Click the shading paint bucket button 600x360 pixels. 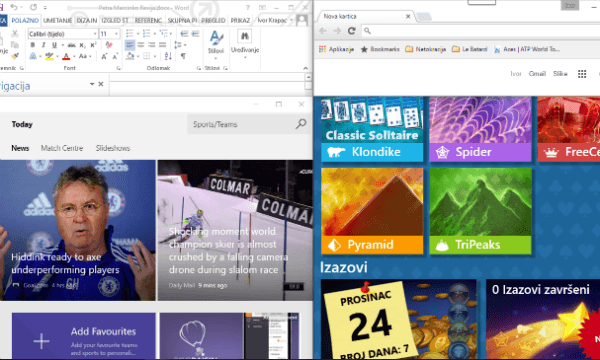pos(130,56)
